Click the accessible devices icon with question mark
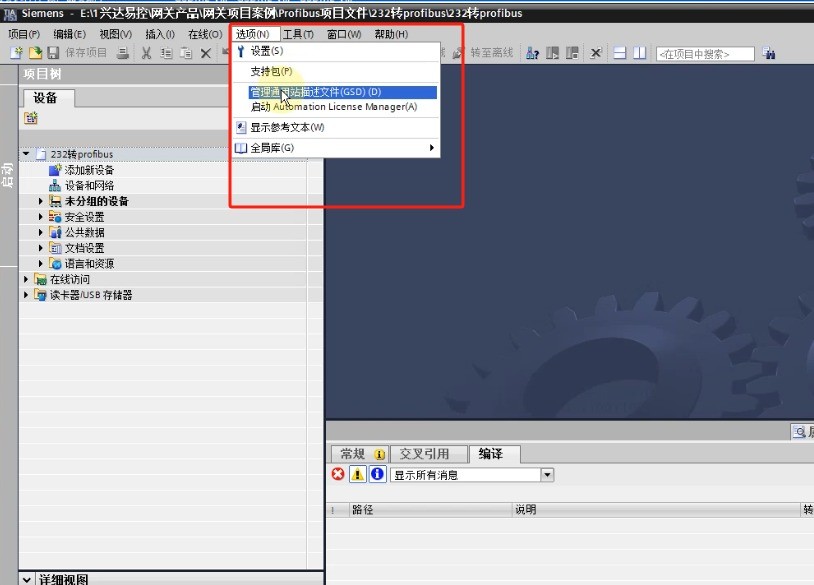This screenshot has height=585, width=814. click(x=532, y=52)
